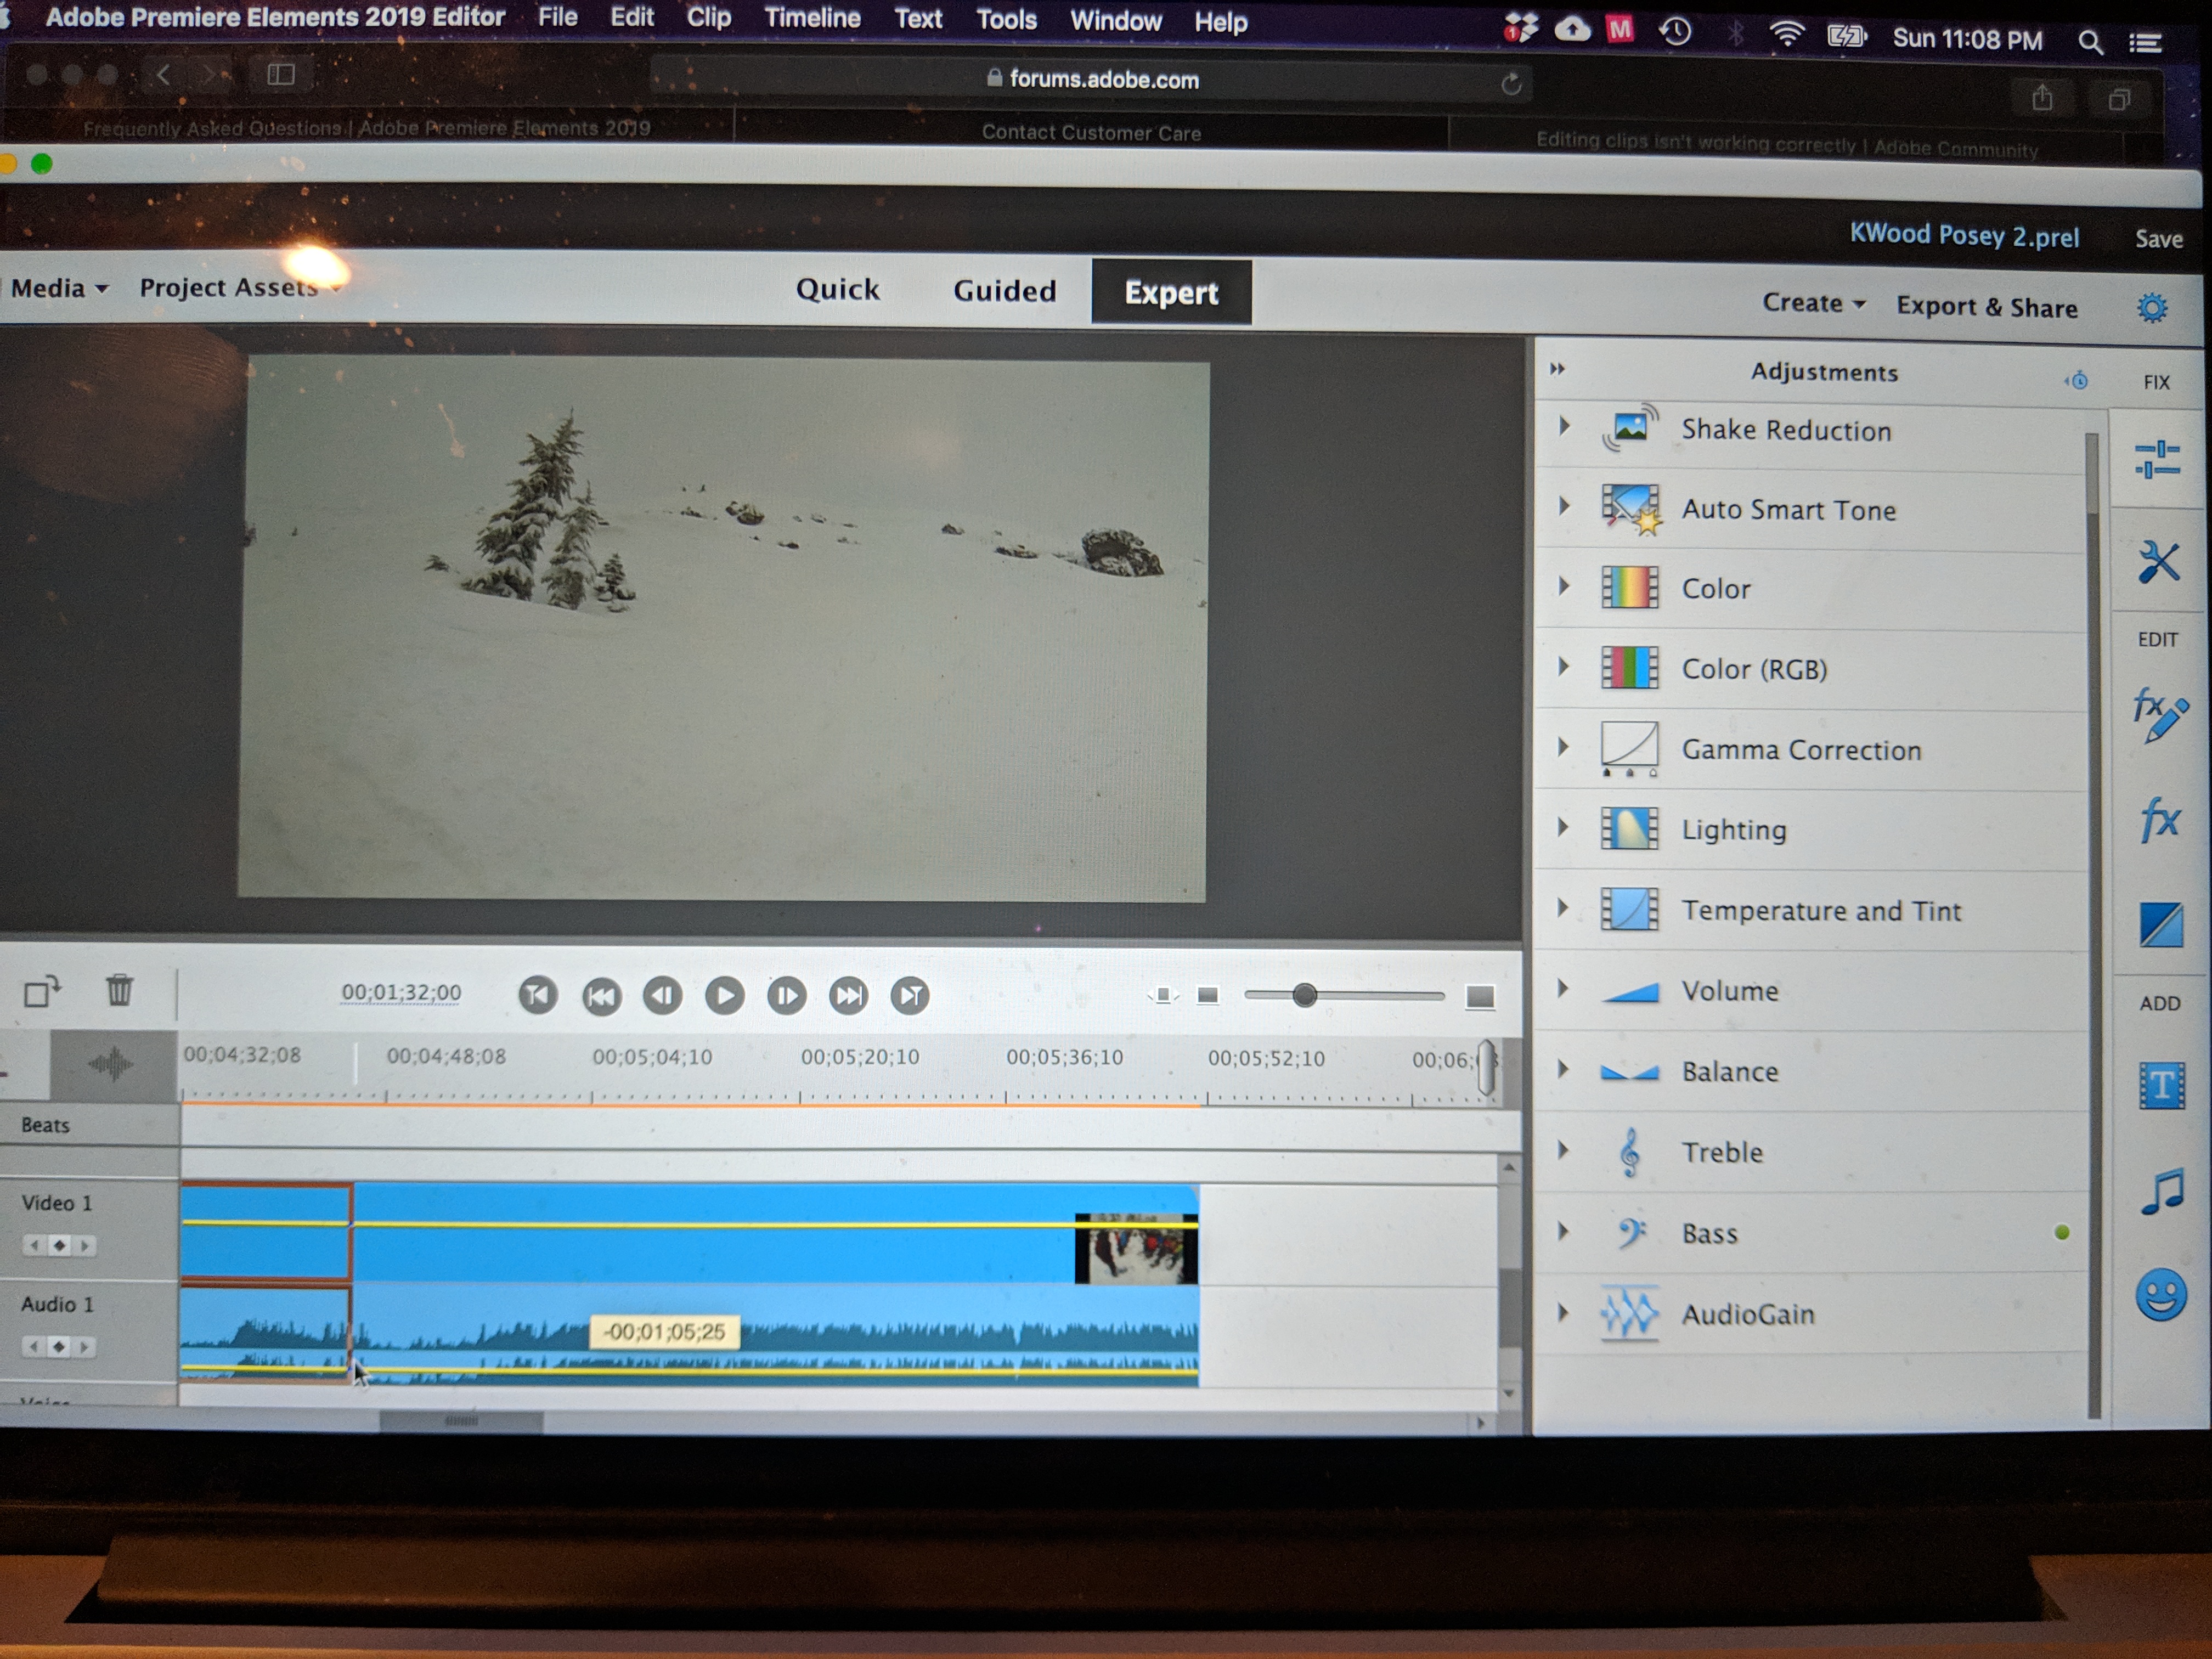This screenshot has height=1659, width=2212.
Task: Open the Effects fx icon
Action: click(2160, 821)
